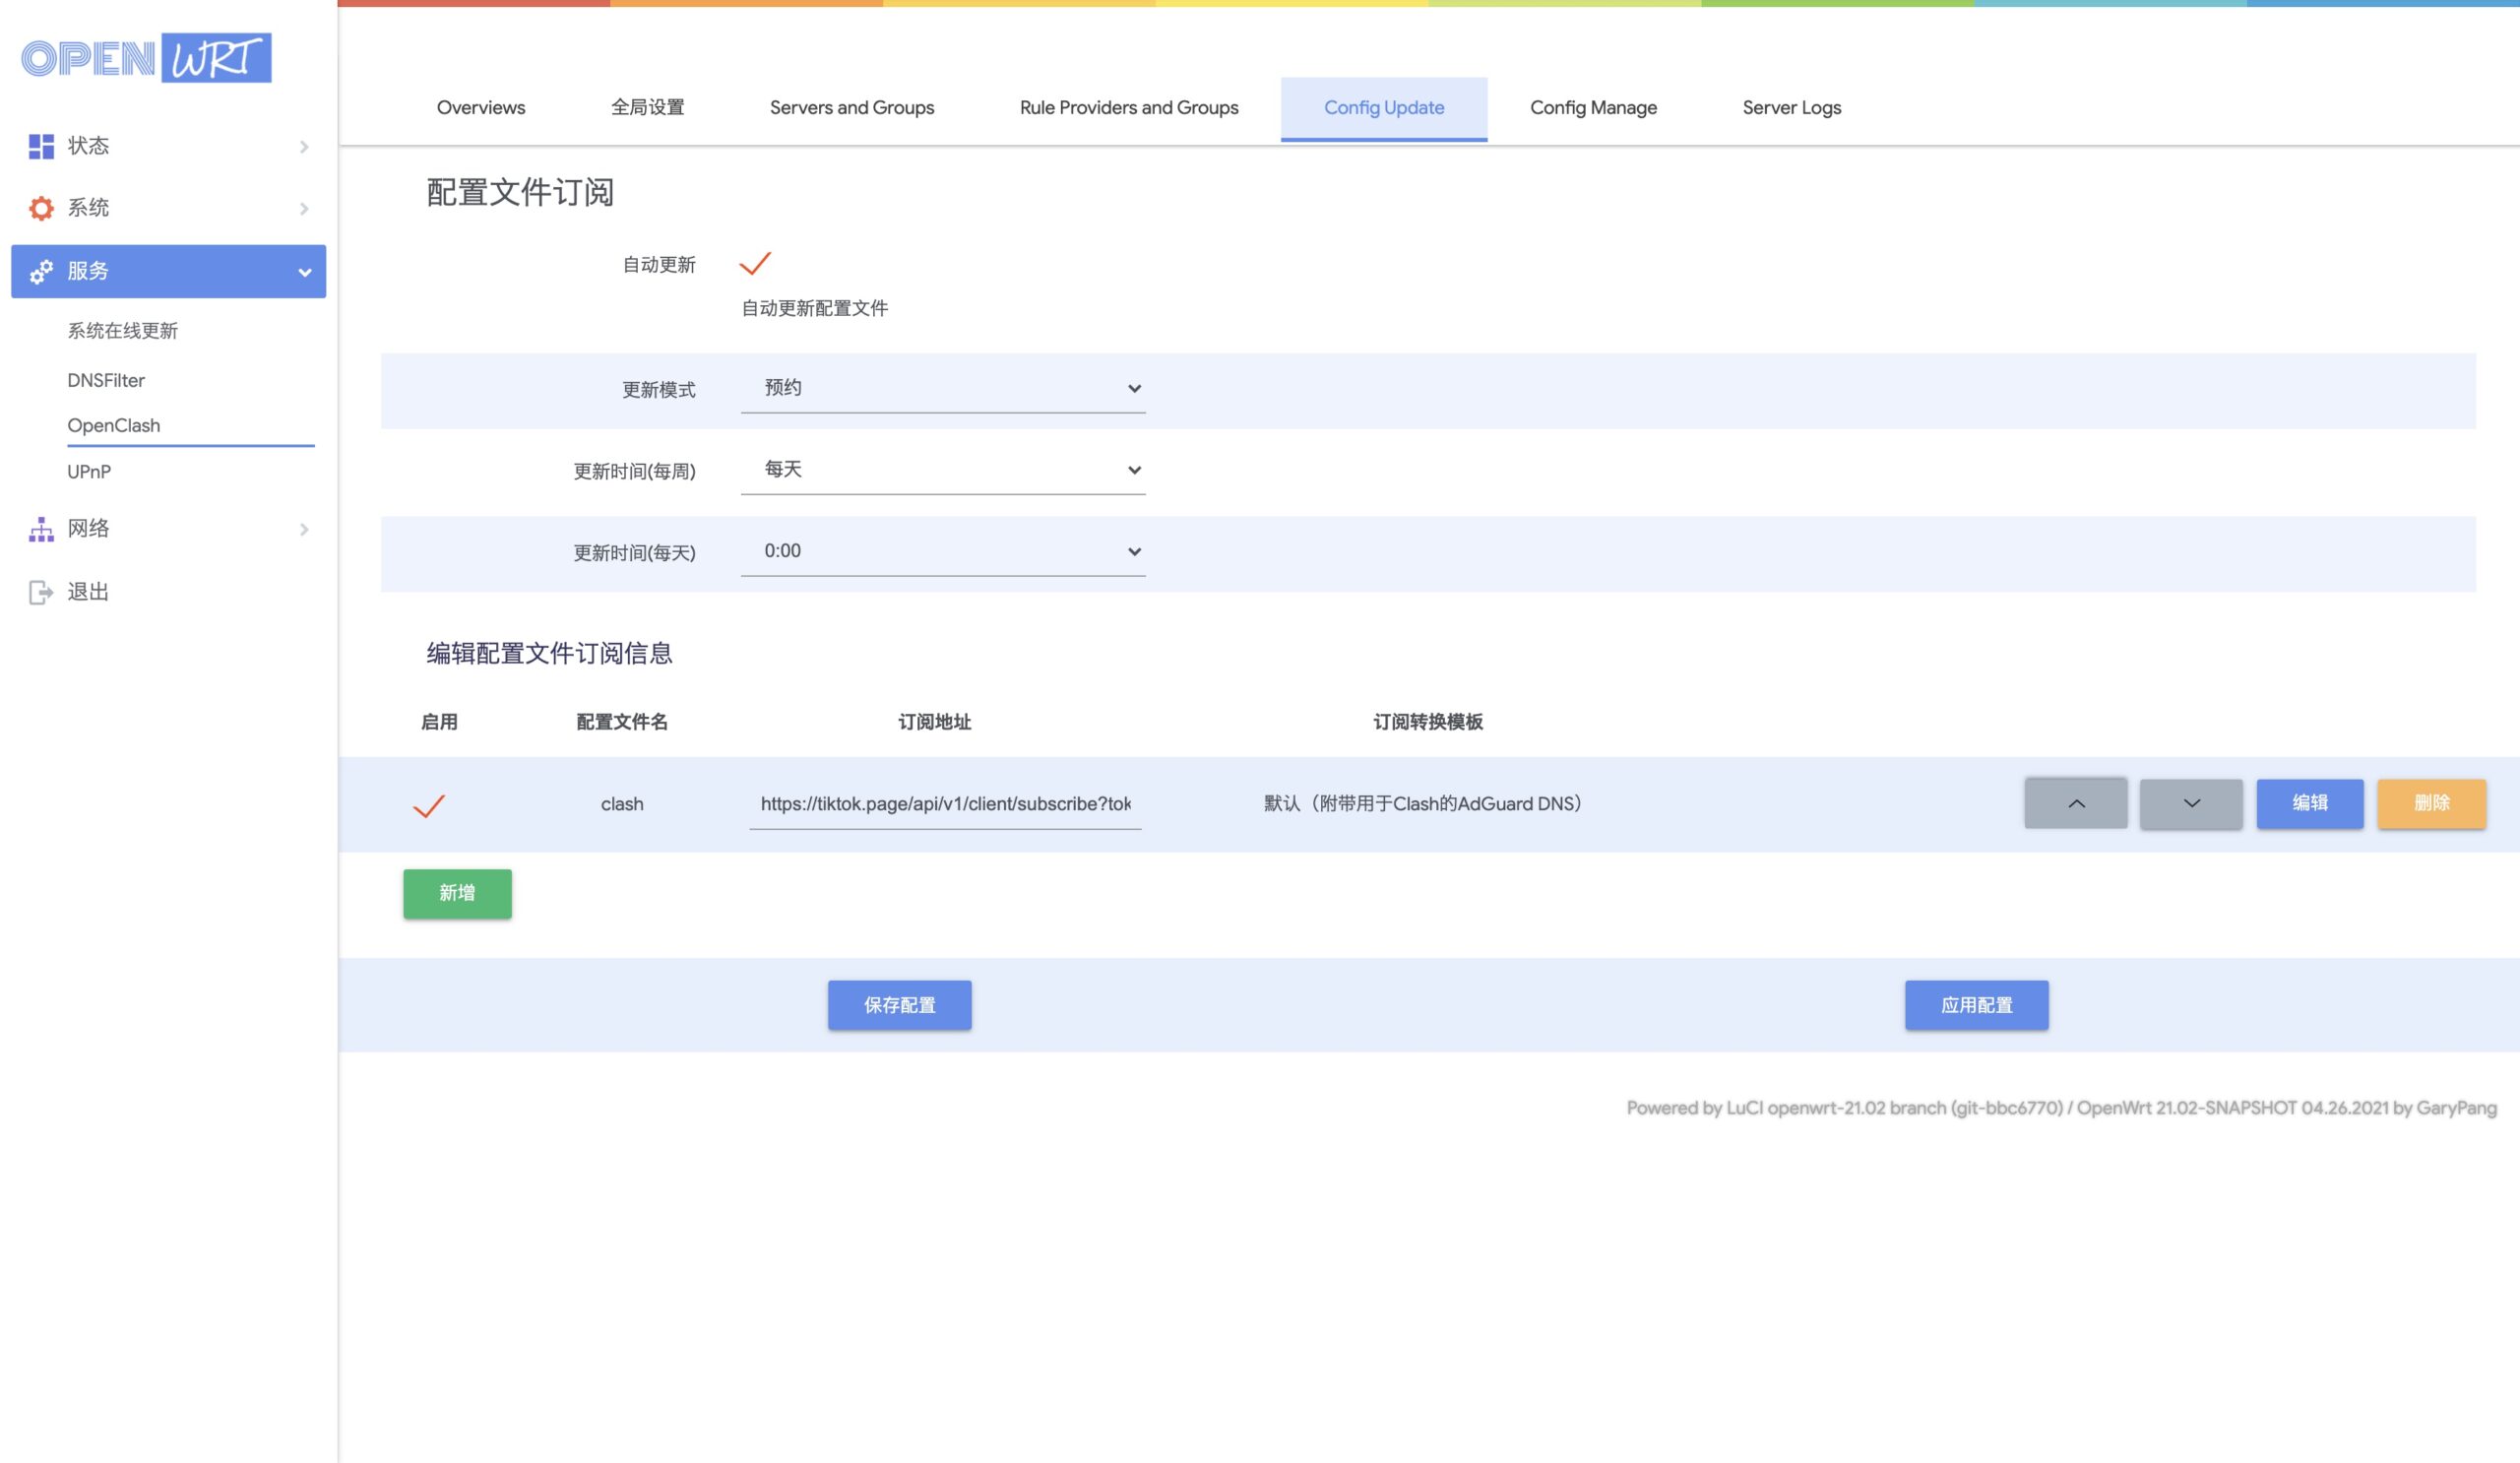
Task: Open the daily update time 0:00 dropdown
Action: [942, 551]
